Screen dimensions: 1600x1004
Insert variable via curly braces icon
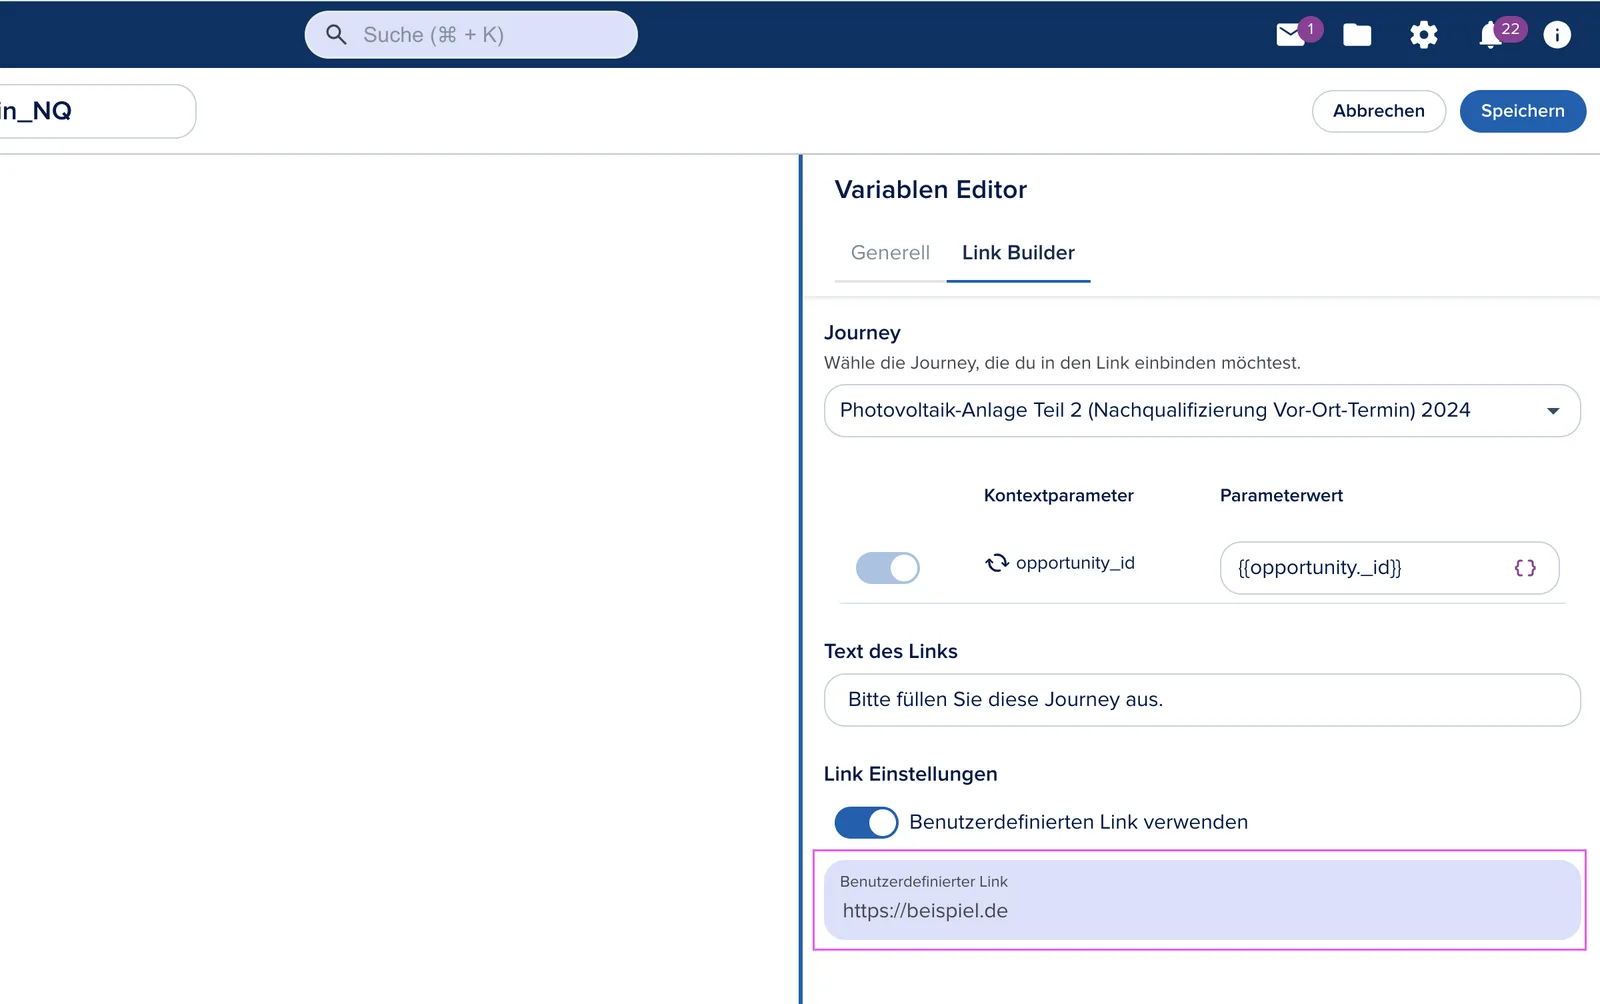pos(1525,568)
